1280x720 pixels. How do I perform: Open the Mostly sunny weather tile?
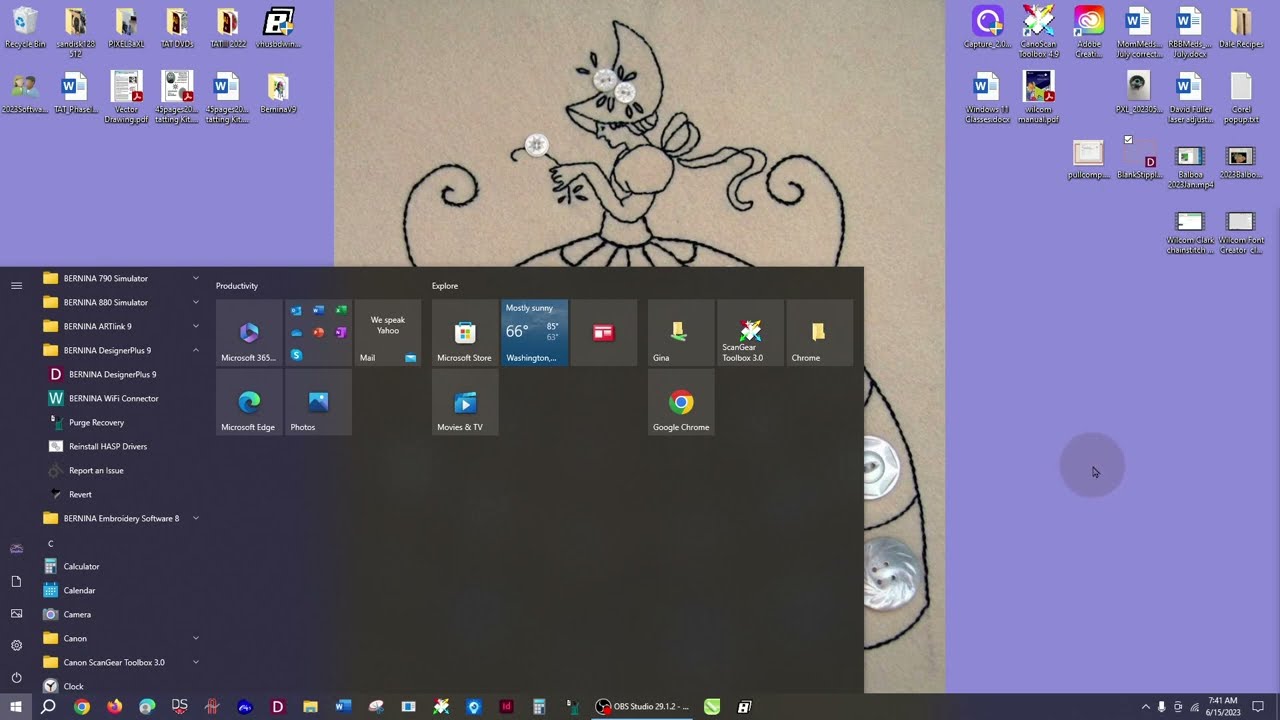coord(534,333)
